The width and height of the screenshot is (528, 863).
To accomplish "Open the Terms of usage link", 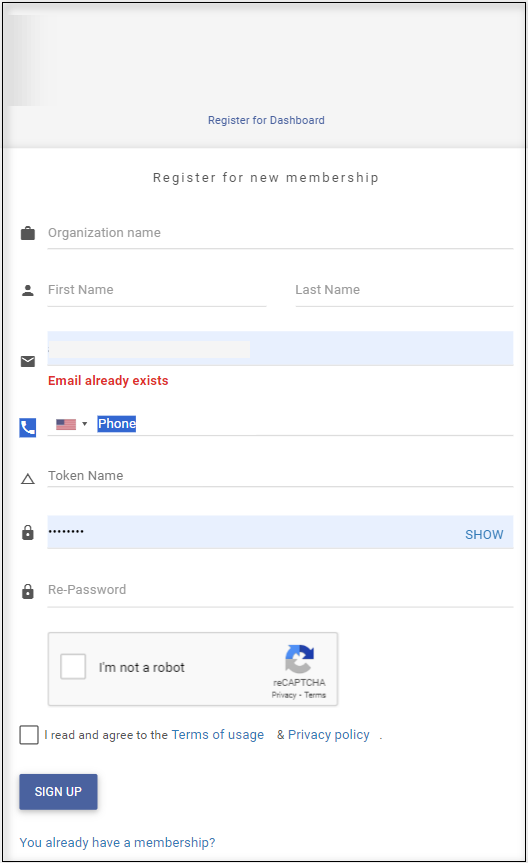I will click(217, 735).
